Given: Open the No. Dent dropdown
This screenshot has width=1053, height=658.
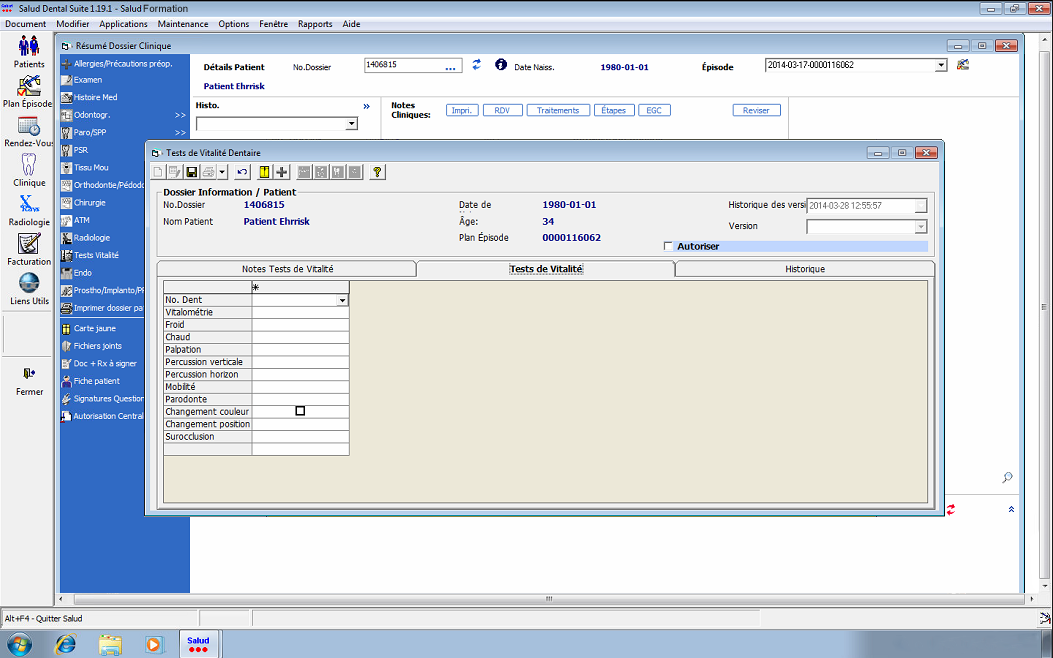Looking at the screenshot, I should tap(342, 300).
